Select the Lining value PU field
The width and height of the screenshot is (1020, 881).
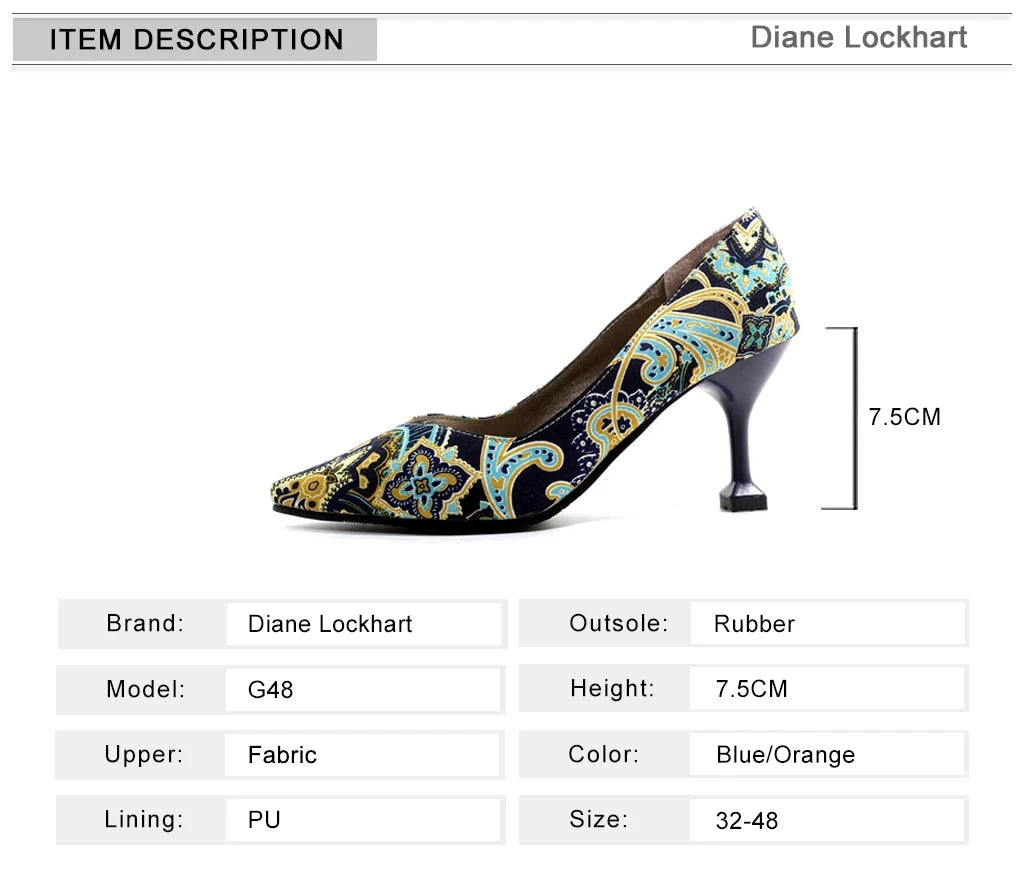(363, 820)
